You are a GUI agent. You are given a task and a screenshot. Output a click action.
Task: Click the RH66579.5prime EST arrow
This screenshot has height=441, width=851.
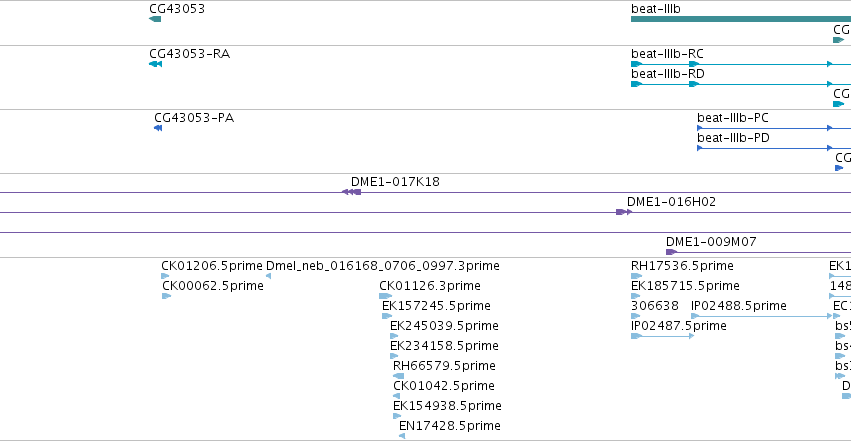398,376
